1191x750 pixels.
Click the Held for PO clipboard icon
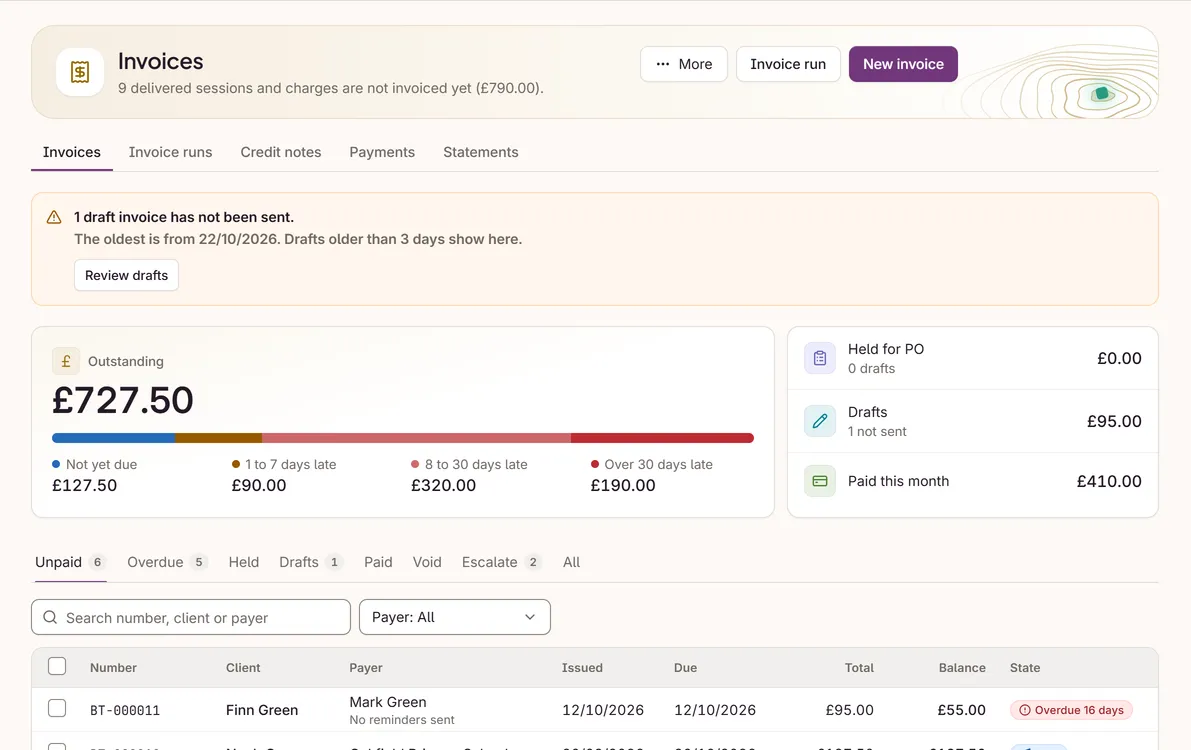(820, 358)
